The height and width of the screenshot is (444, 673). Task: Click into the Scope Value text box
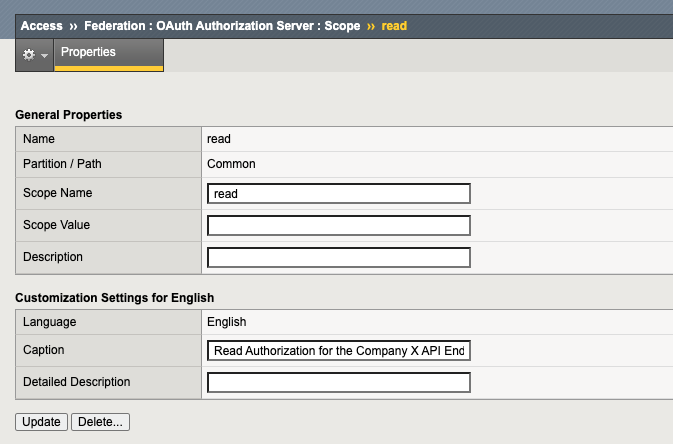(338, 225)
